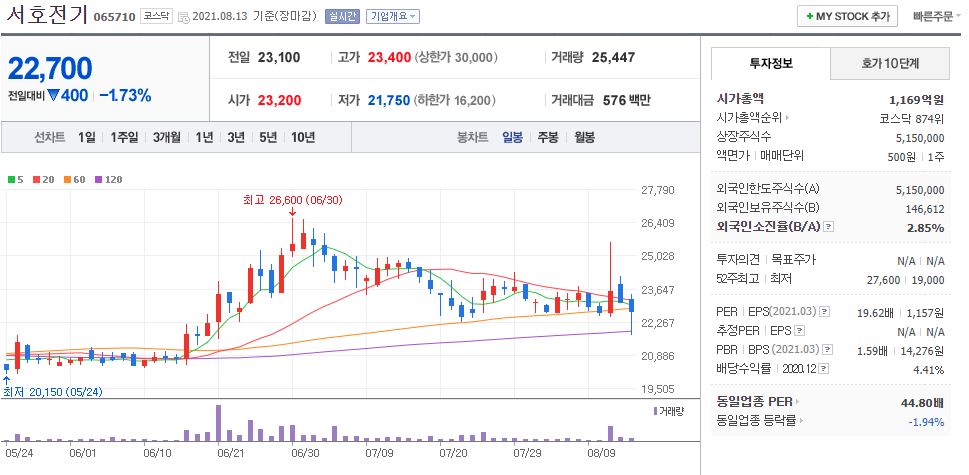Viewport: 969px width, 475px height.
Task: Expand the 기업개요 dropdown
Action: click(392, 17)
